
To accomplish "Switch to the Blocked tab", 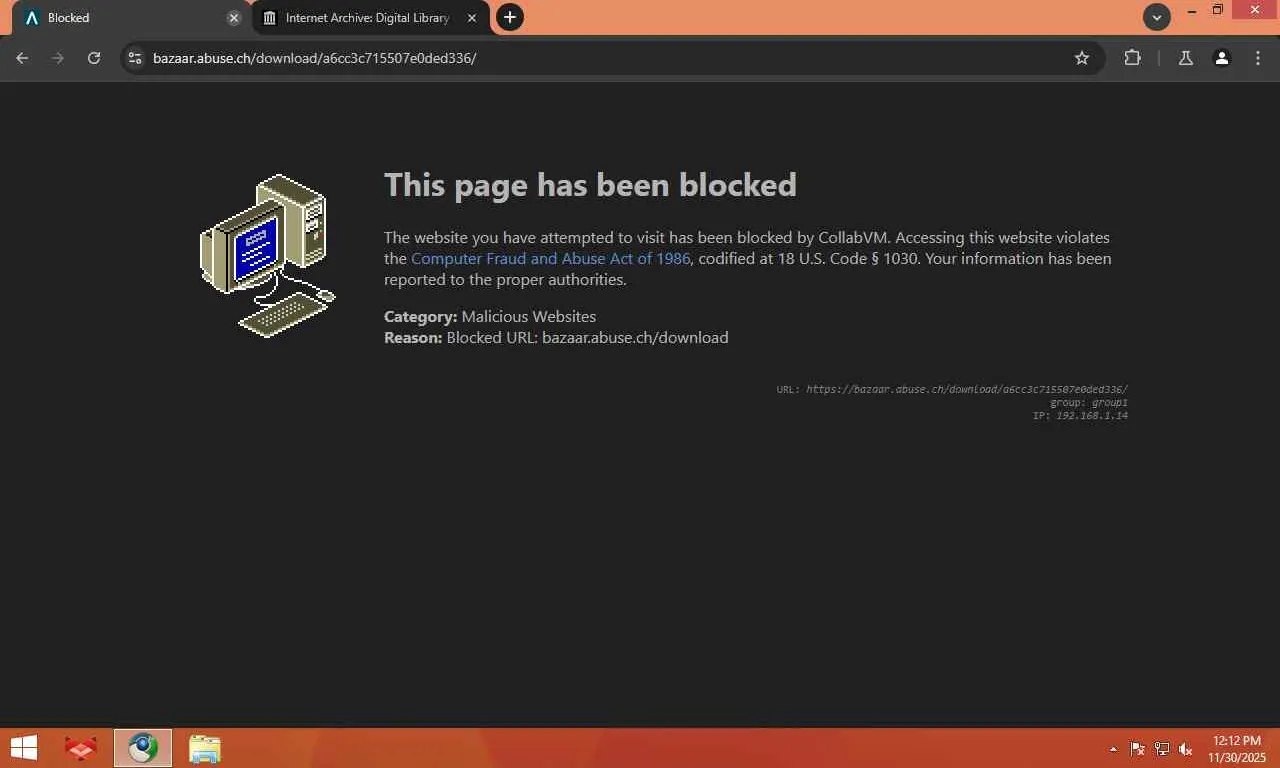I will pos(130,18).
